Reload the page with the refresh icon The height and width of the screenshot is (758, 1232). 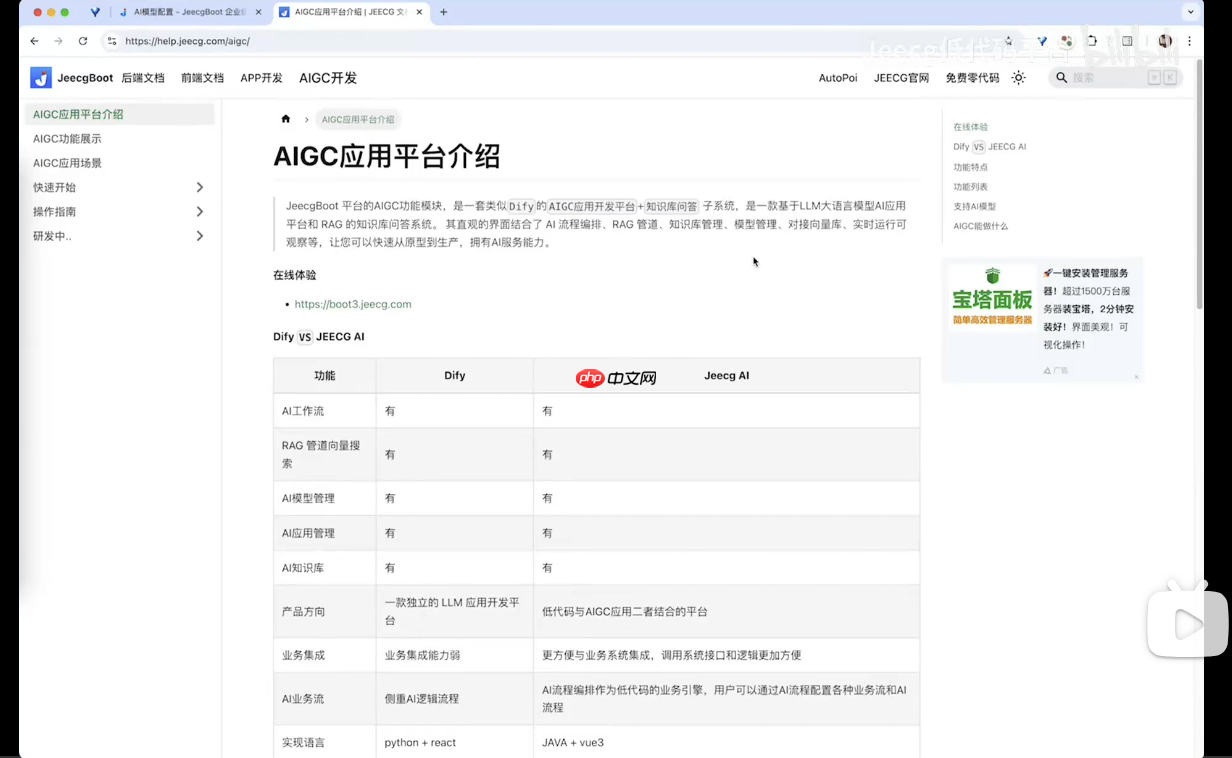tap(82, 41)
